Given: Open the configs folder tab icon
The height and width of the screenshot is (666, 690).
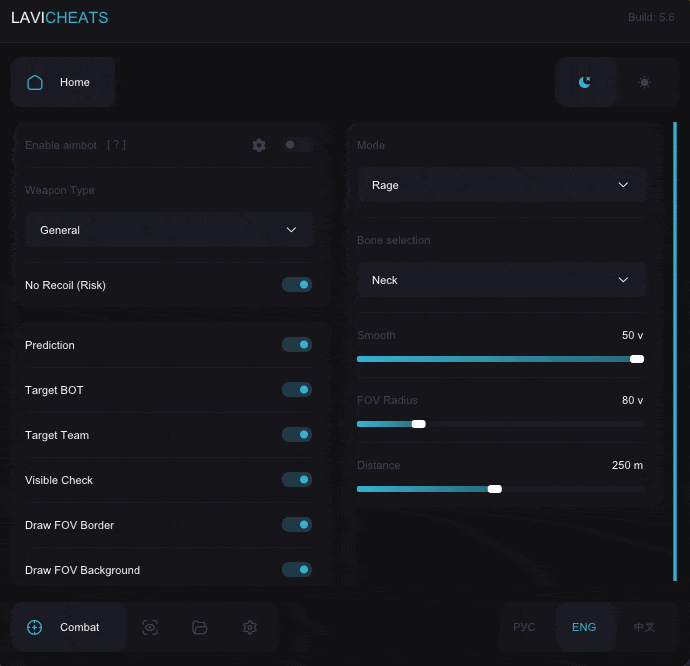Looking at the screenshot, I should [200, 627].
